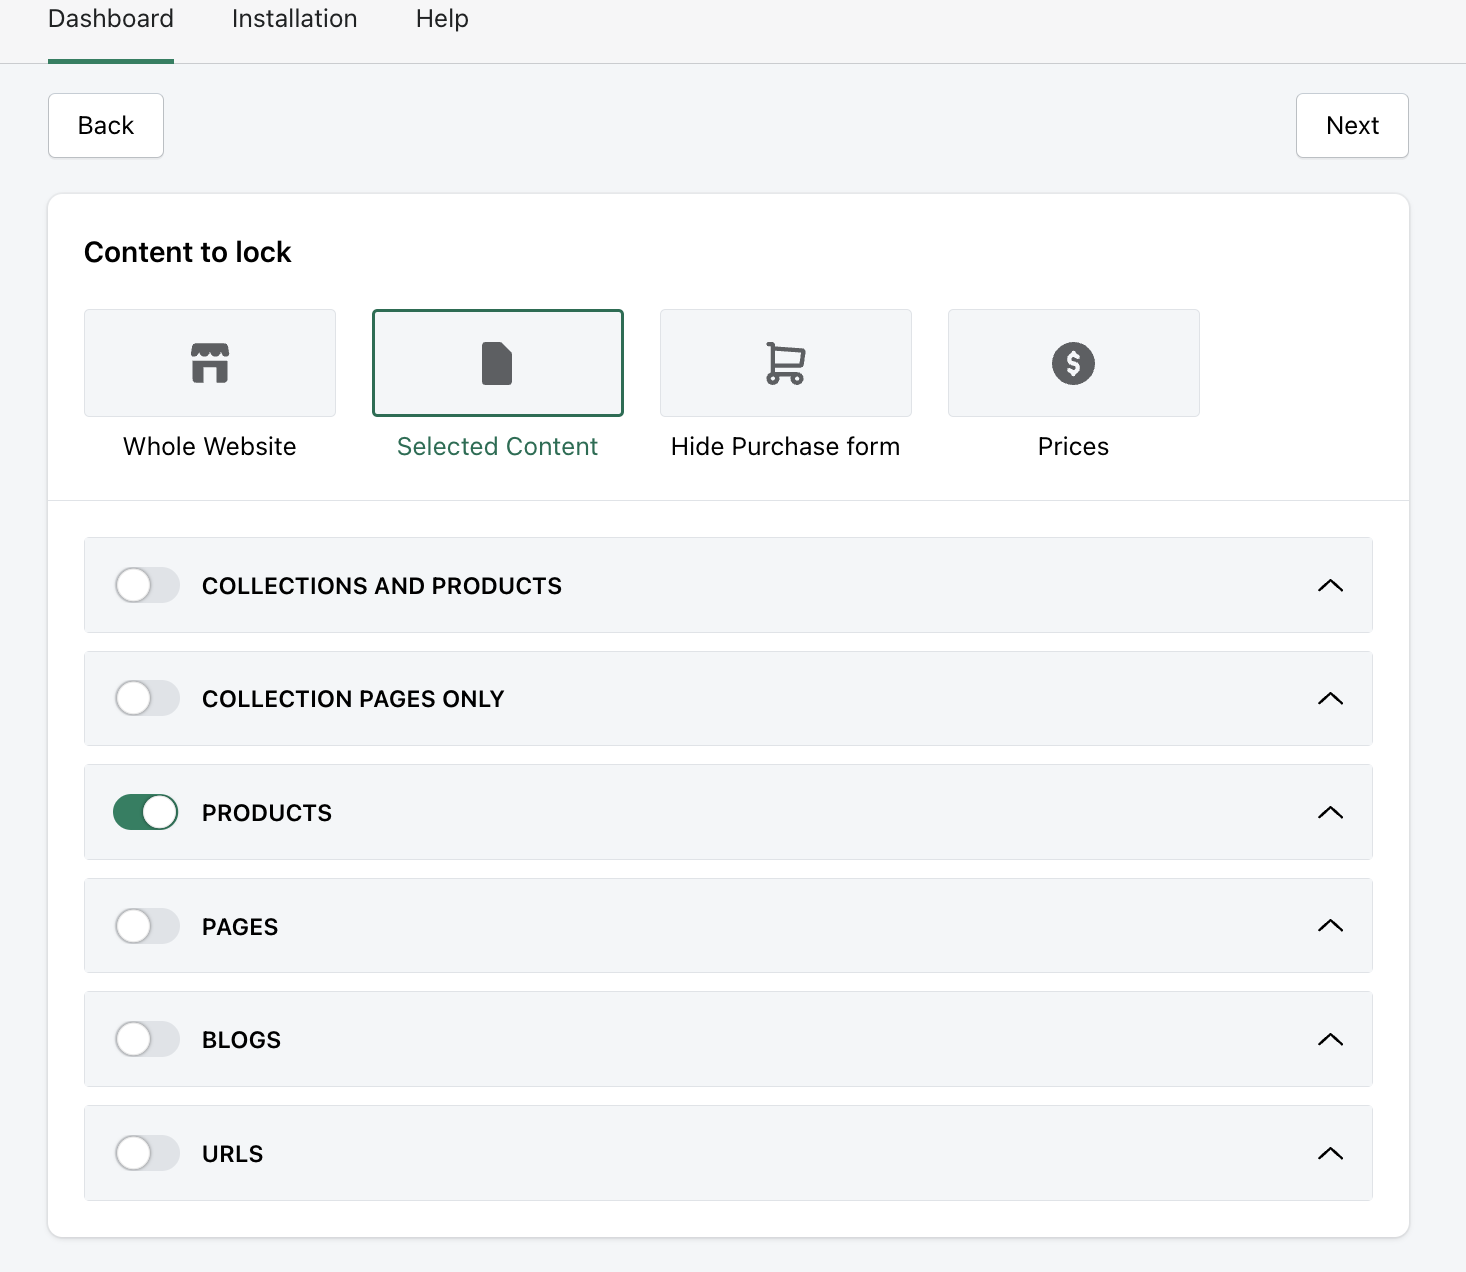Select the Prices dollar icon card

1074,363
